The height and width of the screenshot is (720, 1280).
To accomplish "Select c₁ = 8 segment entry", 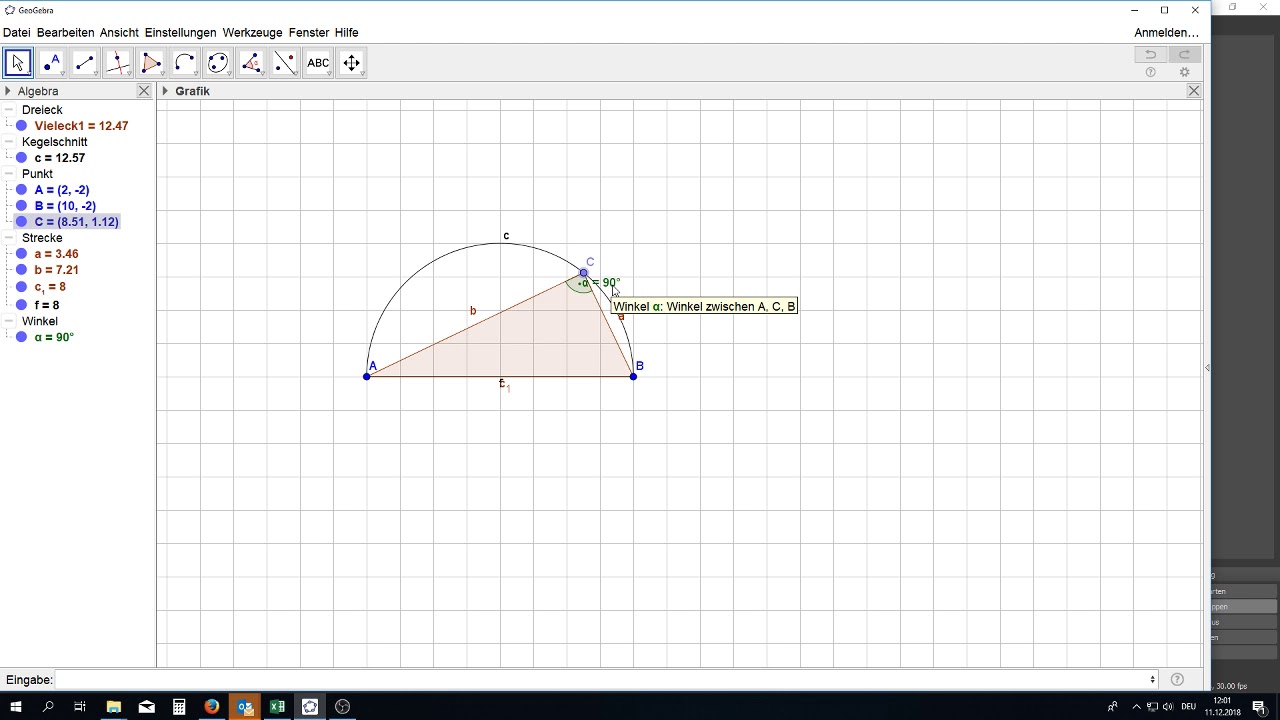I will (50, 287).
